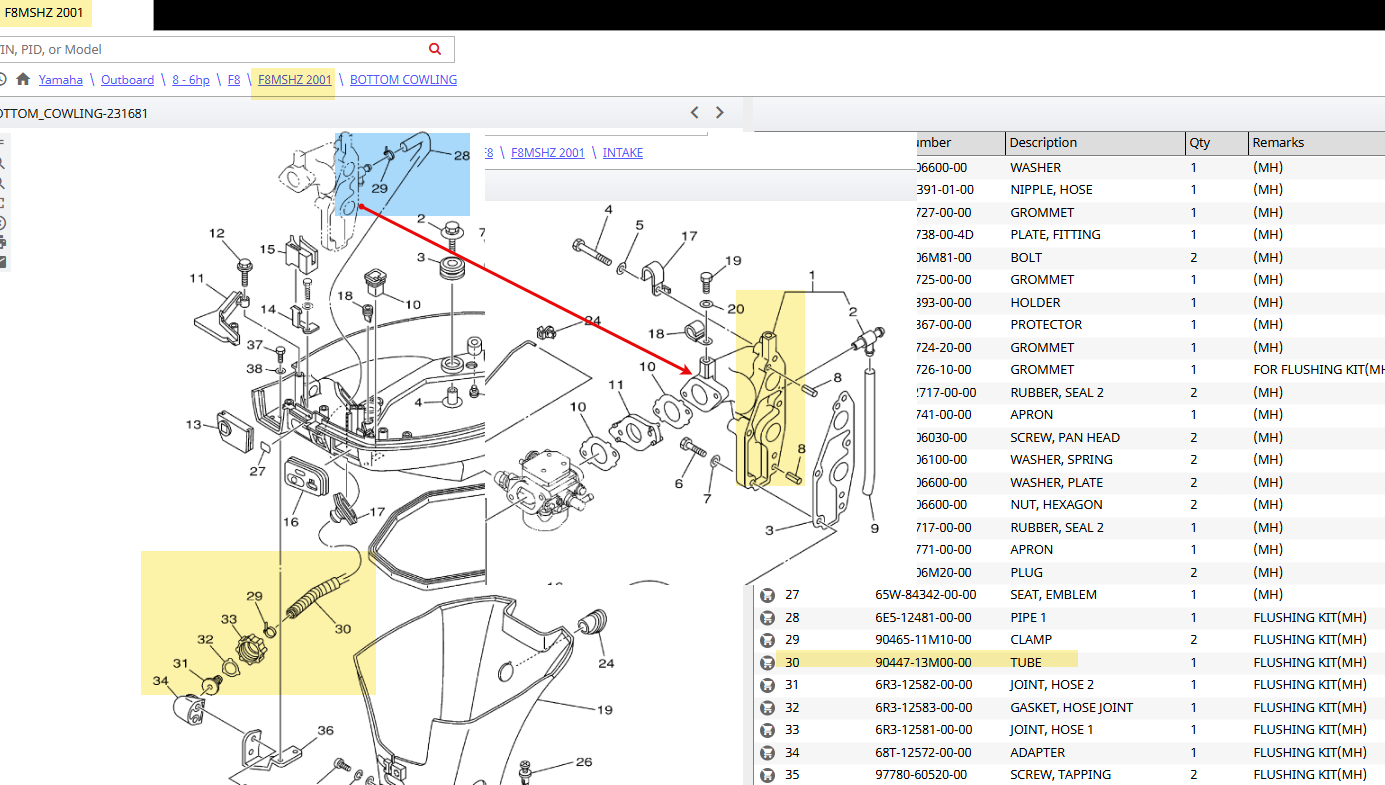Select callout number 36 in the diagram
This screenshot has height=785, width=1385.
coord(325,730)
